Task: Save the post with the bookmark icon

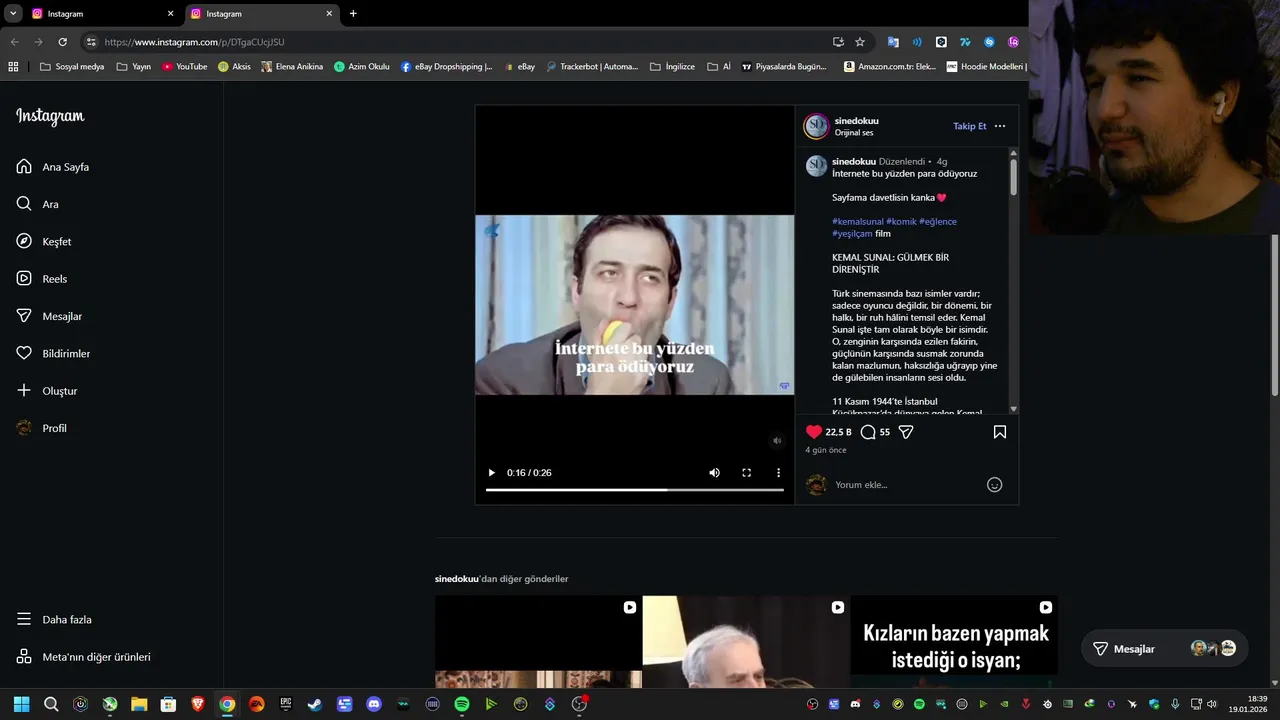Action: (x=999, y=432)
